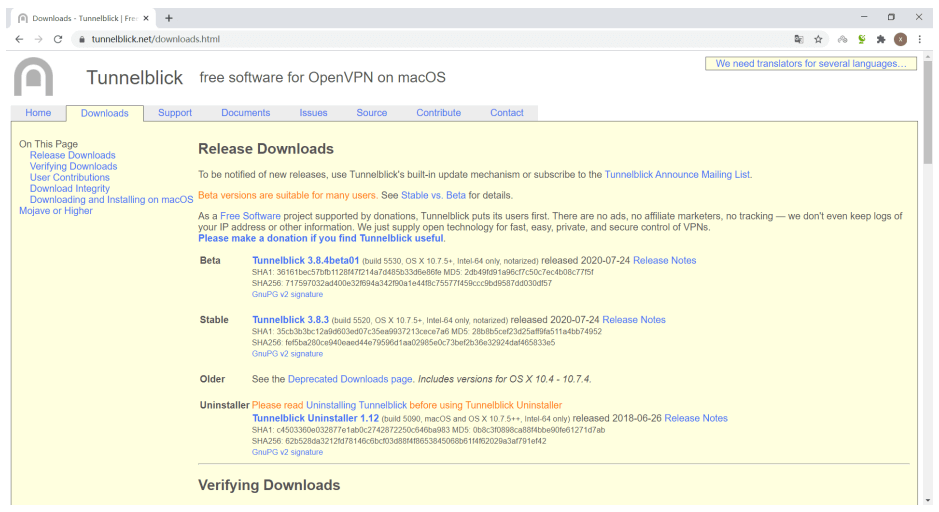Open the puzzle-piece extensions icon
The width and height of the screenshot is (939, 512).
coord(881,39)
